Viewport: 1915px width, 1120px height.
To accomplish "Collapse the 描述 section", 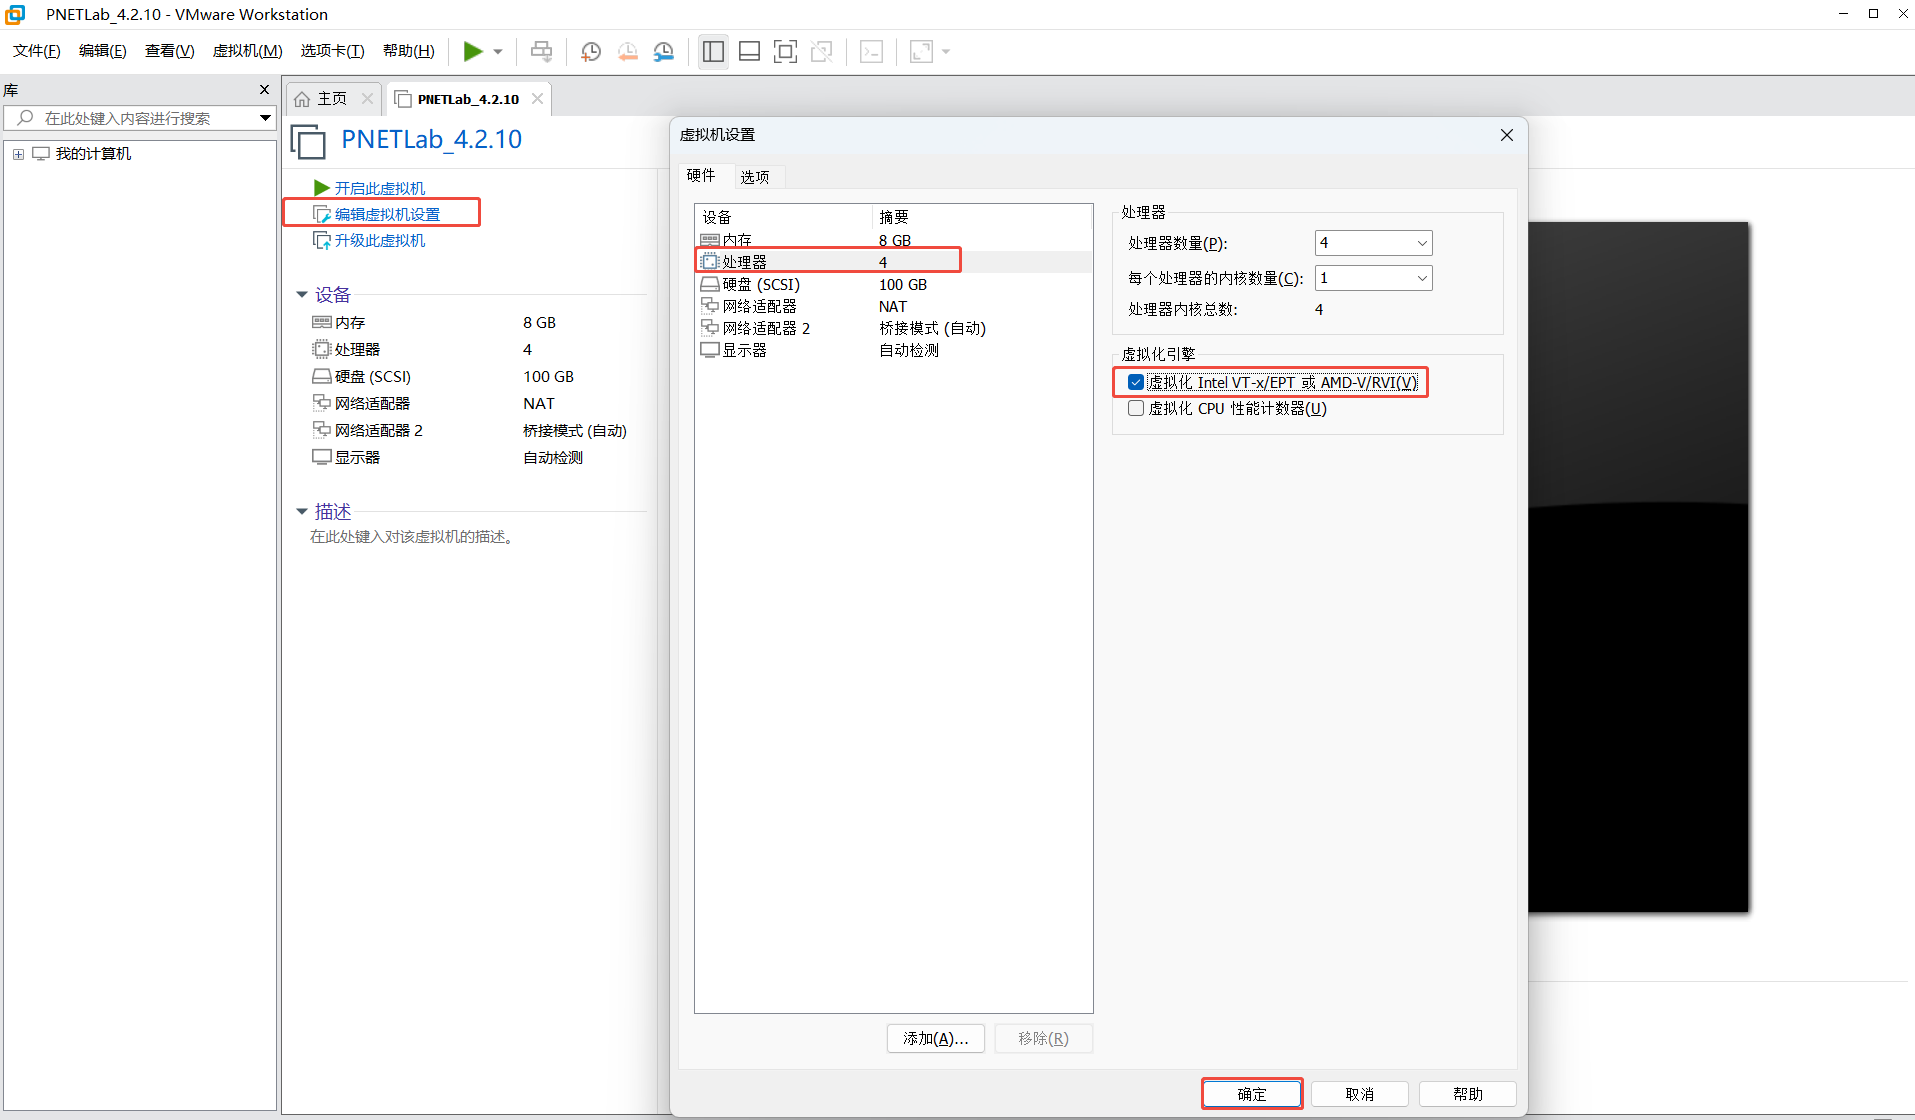I will click(x=302, y=512).
